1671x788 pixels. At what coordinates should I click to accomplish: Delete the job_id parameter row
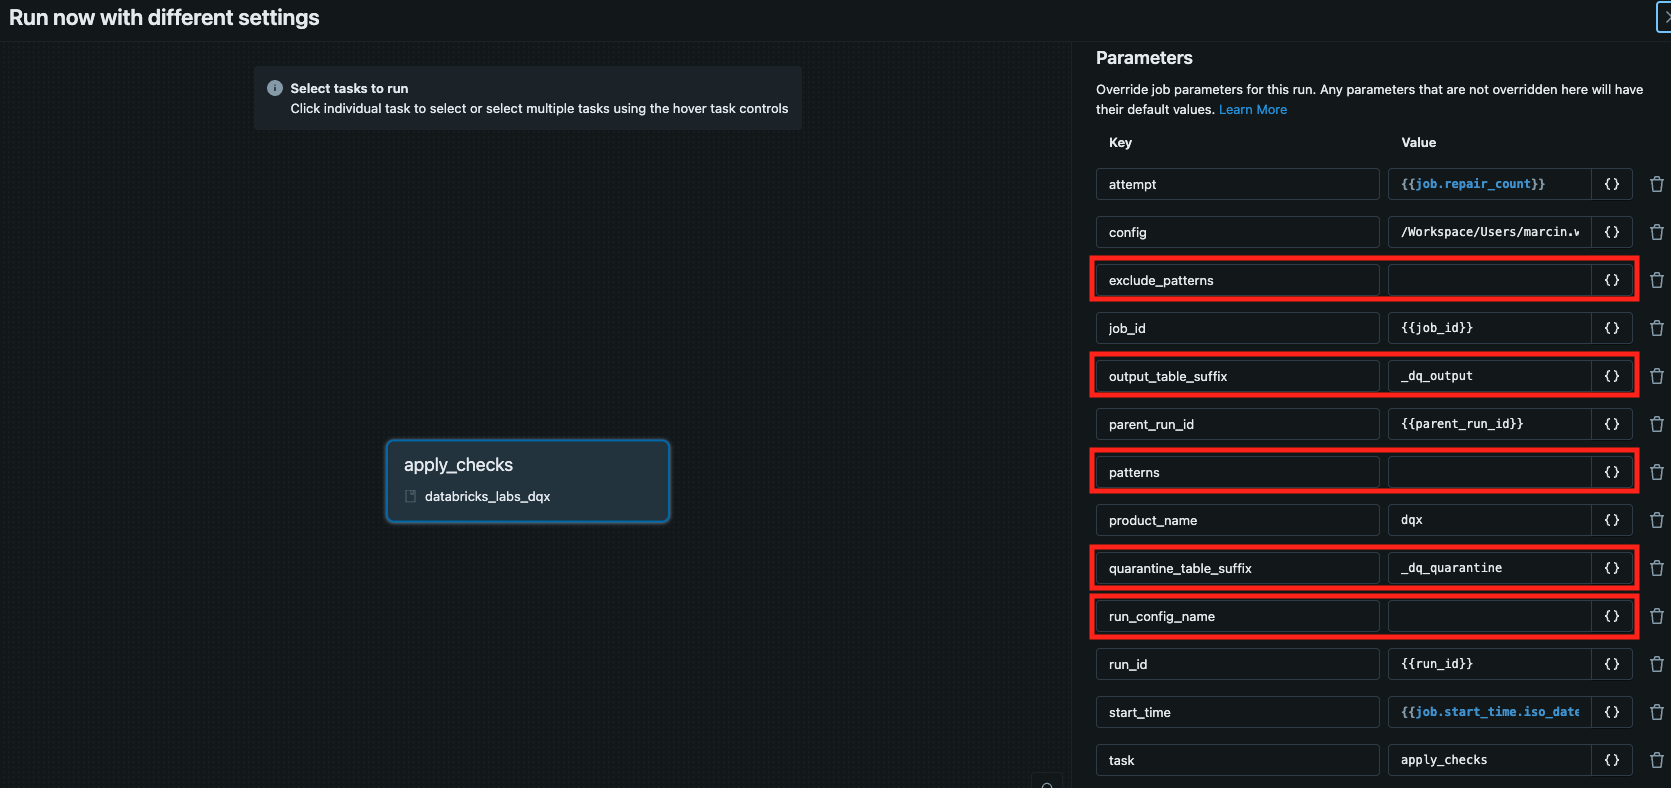pos(1656,328)
